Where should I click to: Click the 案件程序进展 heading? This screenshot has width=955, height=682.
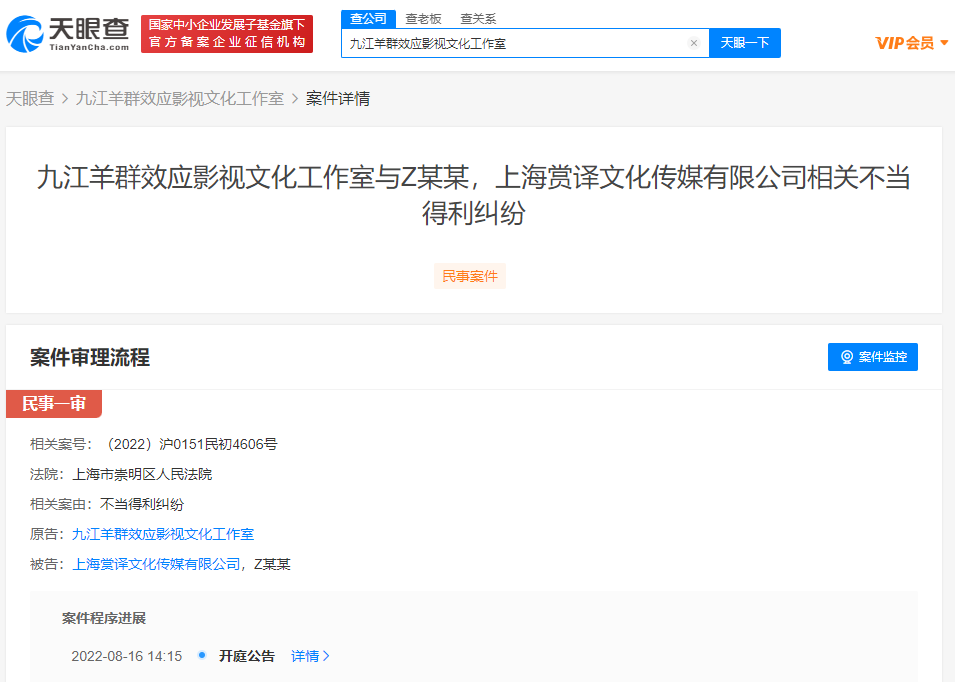click(x=104, y=618)
